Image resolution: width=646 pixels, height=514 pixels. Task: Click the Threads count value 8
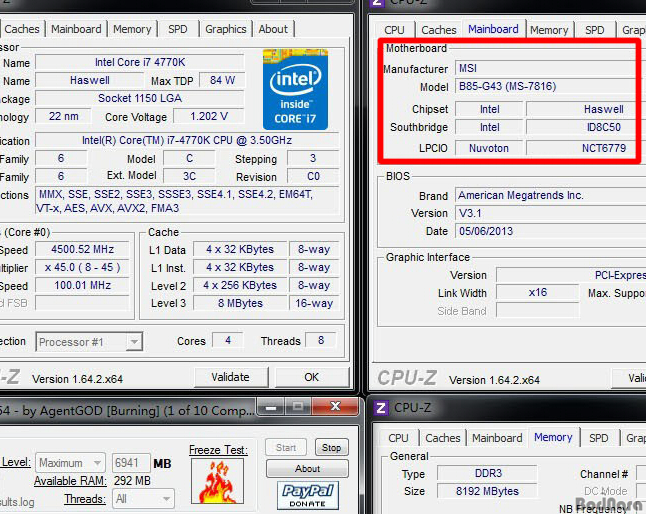click(321, 340)
